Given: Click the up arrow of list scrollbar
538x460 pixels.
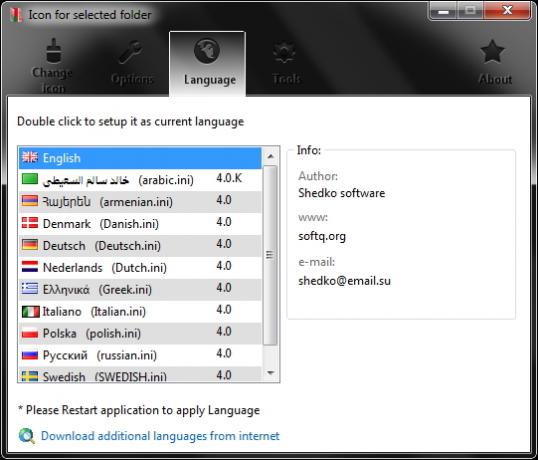Looking at the screenshot, I should (x=270, y=156).
